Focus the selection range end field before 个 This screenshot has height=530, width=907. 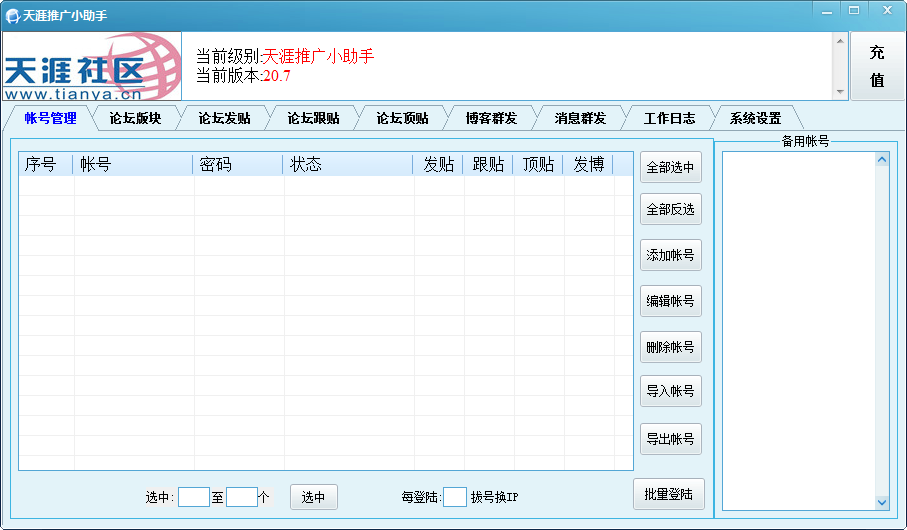242,497
